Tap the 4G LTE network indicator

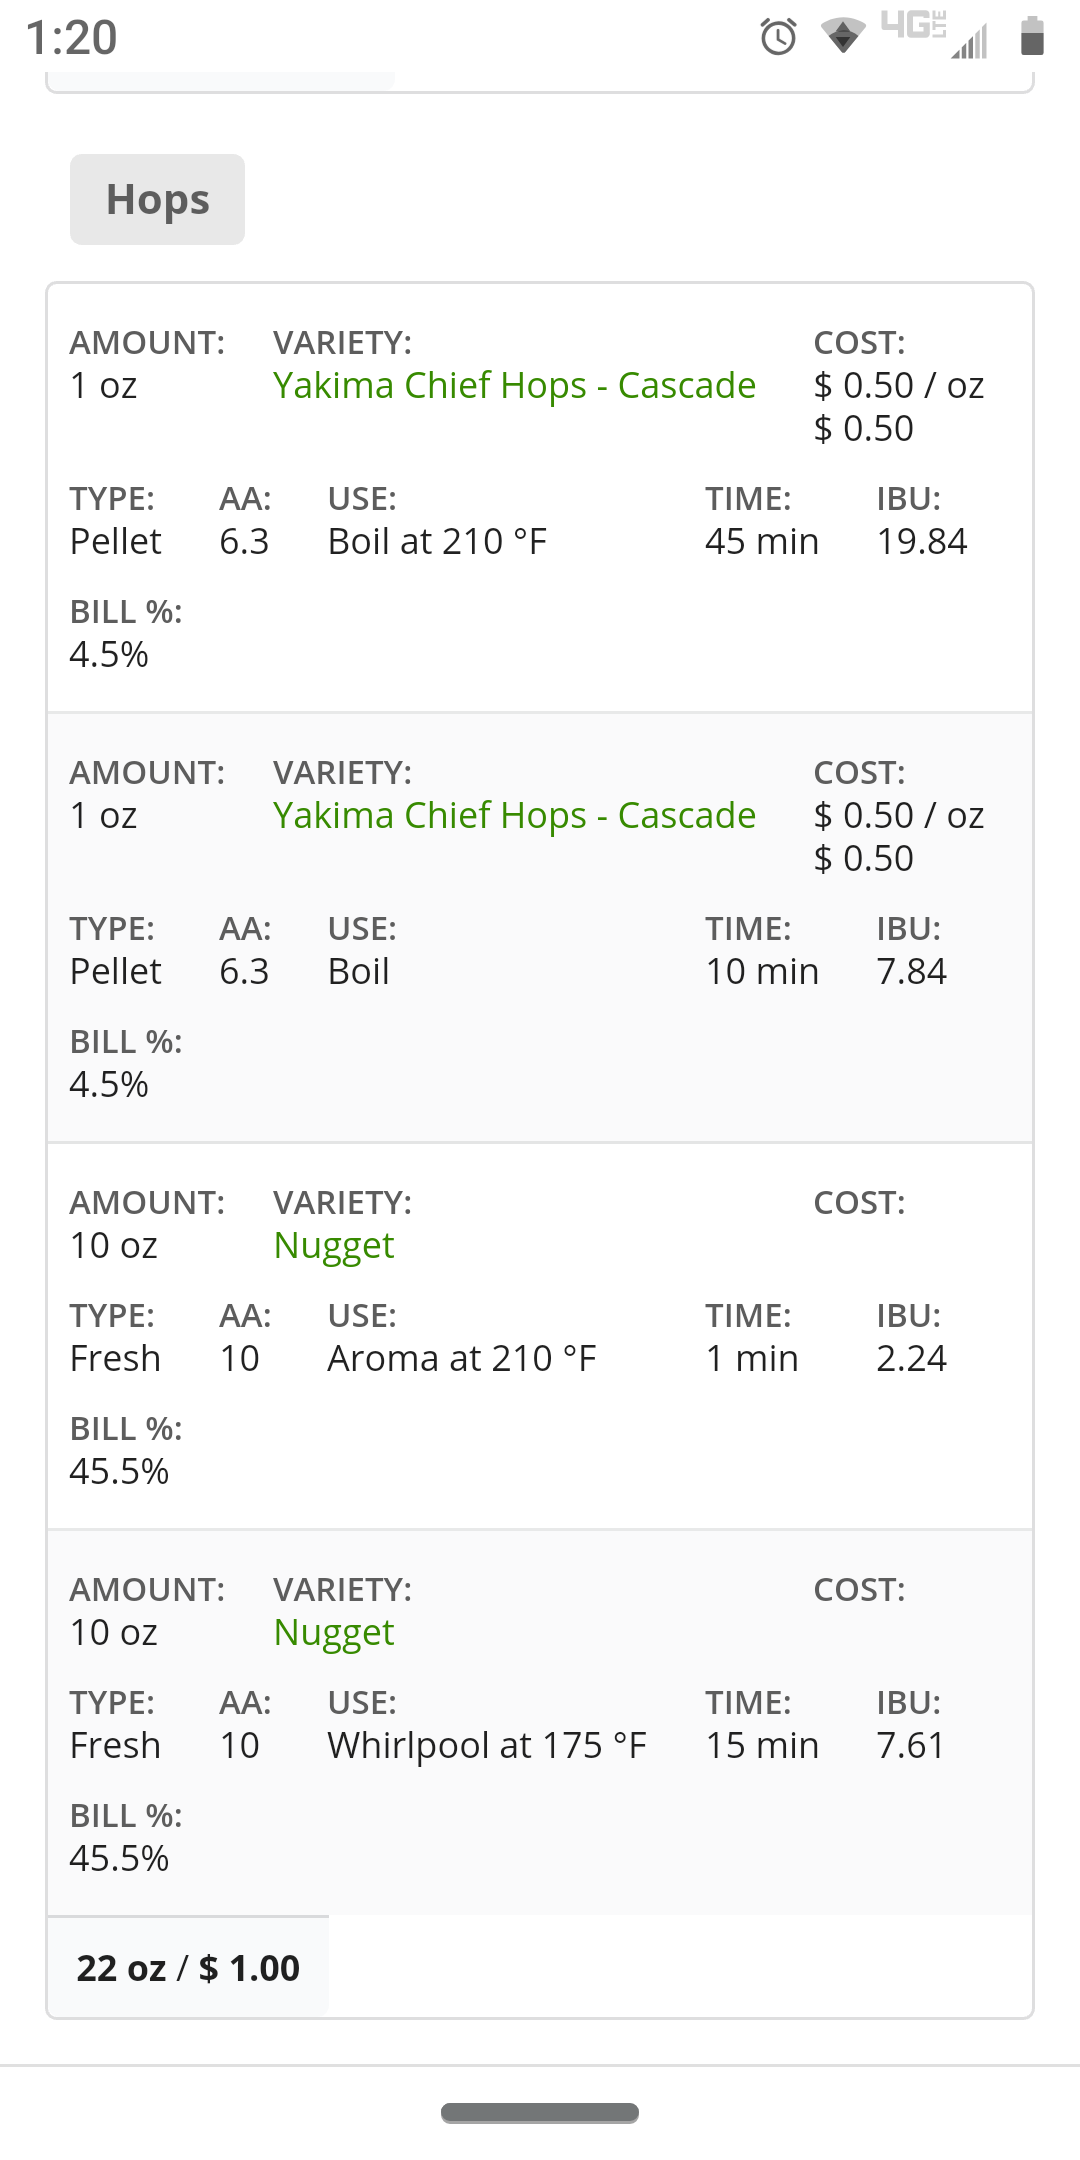[x=913, y=25]
